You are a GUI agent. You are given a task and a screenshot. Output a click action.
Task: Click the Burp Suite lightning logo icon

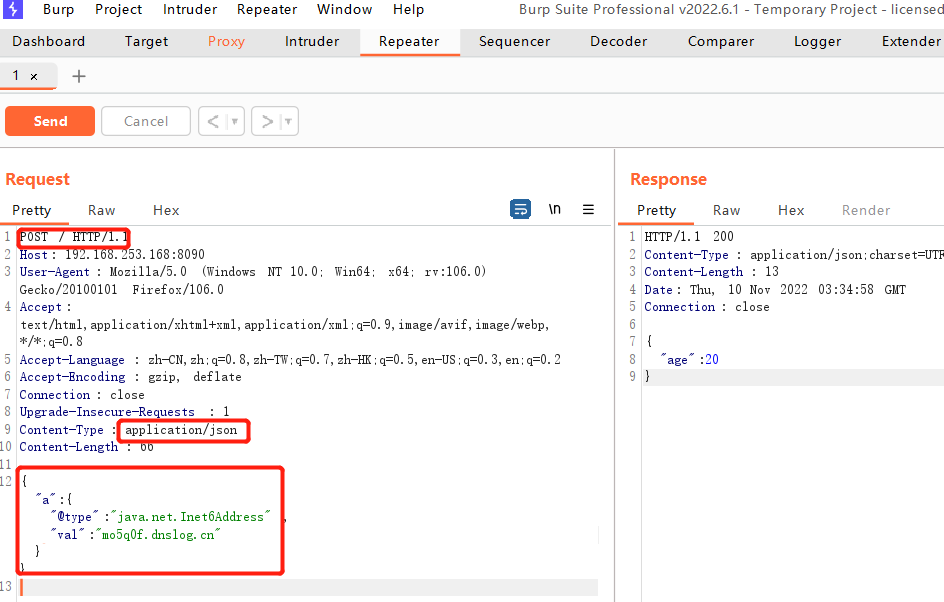tap(12, 9)
